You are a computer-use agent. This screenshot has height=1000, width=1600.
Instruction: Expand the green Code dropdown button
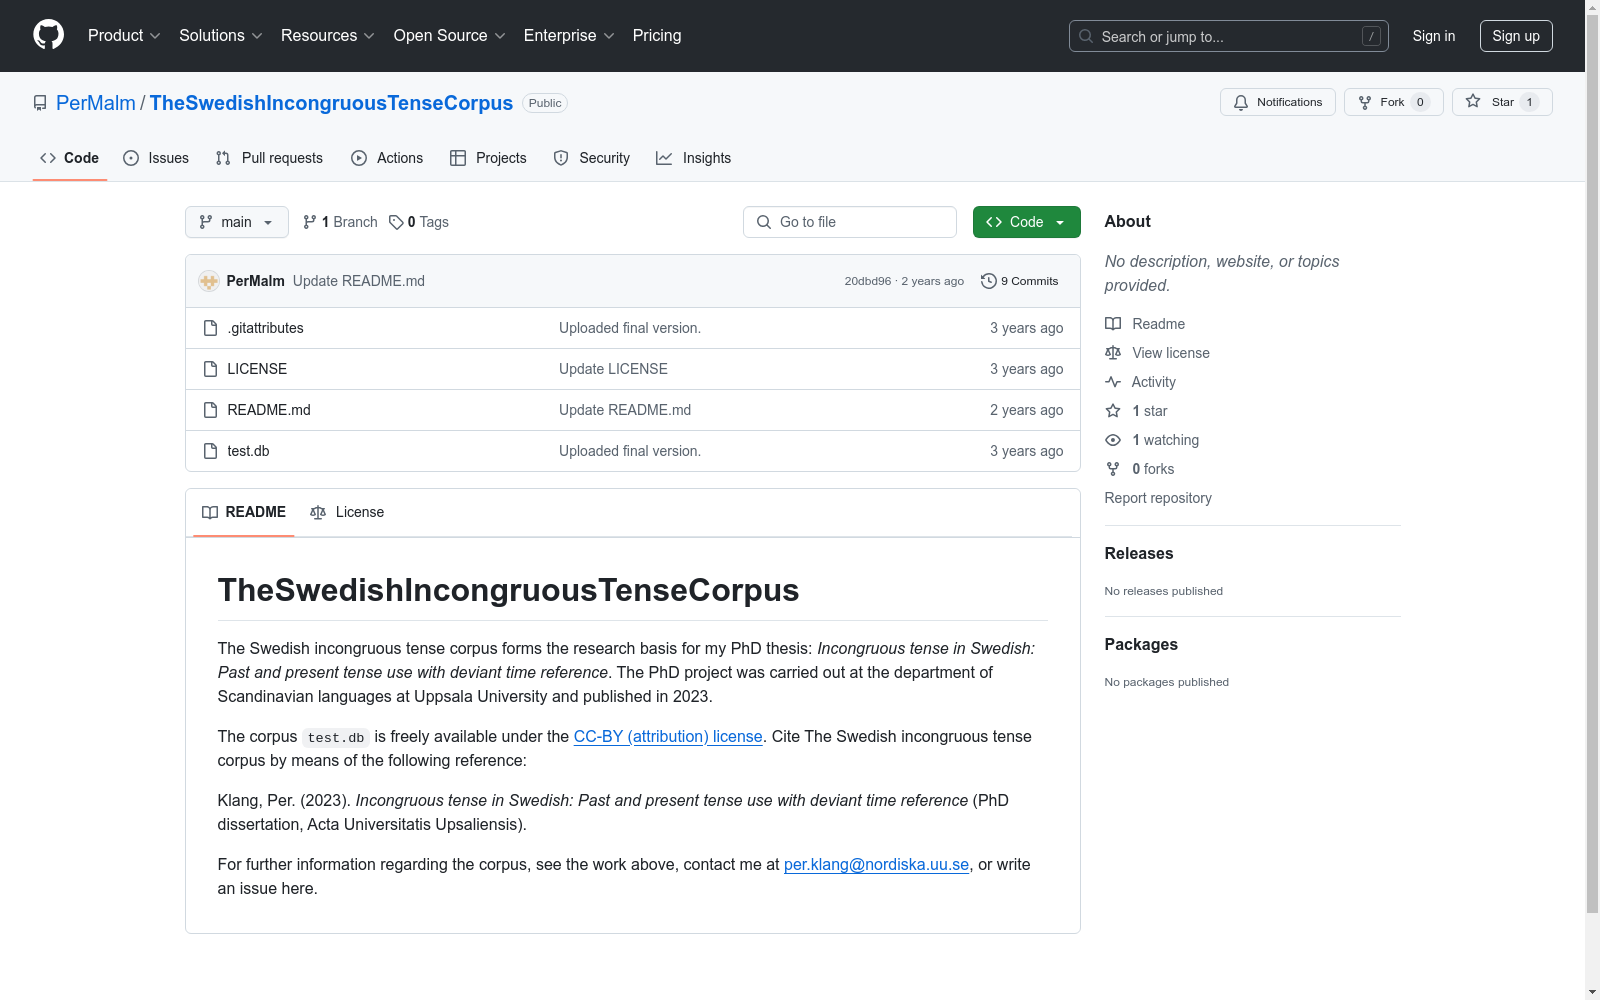point(1027,222)
